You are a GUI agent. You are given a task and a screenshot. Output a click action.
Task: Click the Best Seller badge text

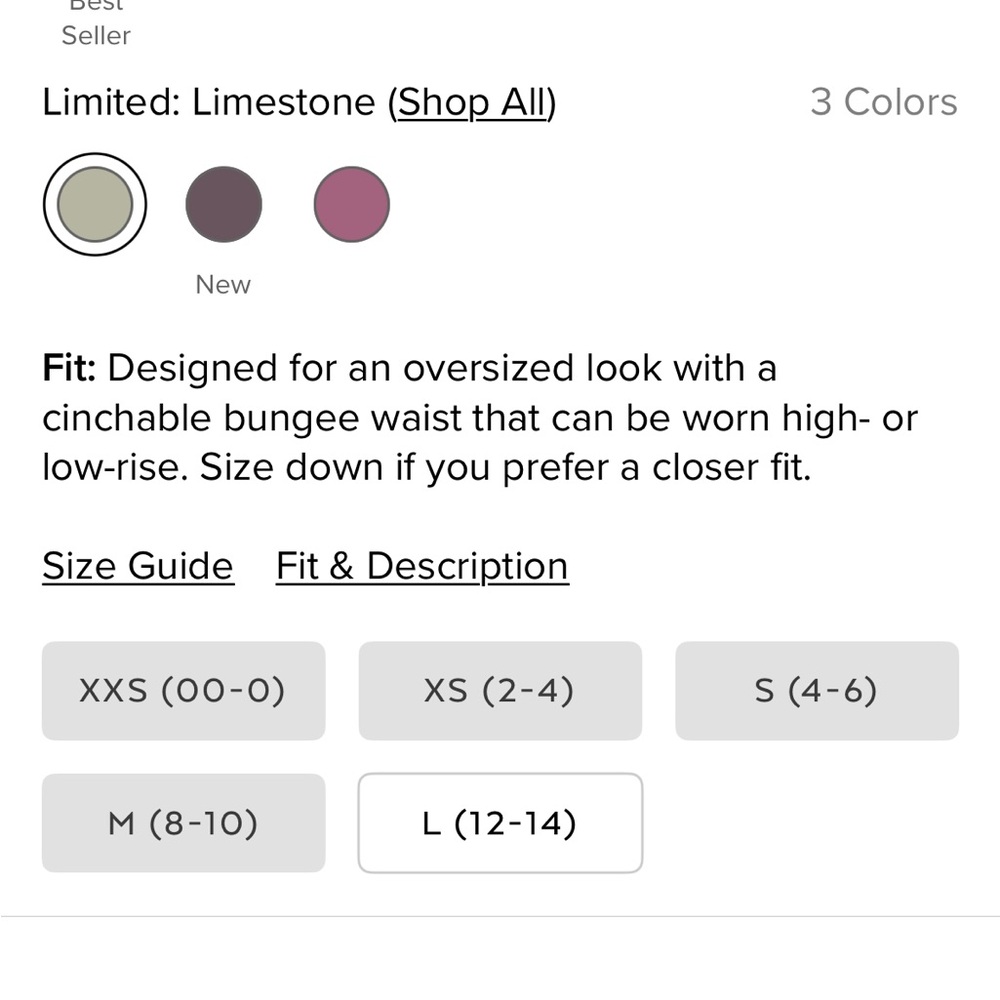click(x=96, y=22)
